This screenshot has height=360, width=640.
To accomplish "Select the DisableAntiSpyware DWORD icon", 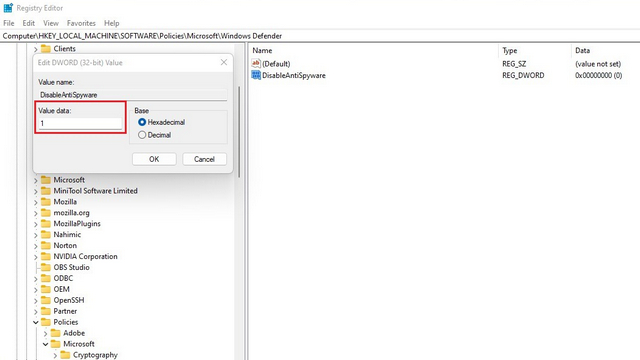I will [x=256, y=75].
